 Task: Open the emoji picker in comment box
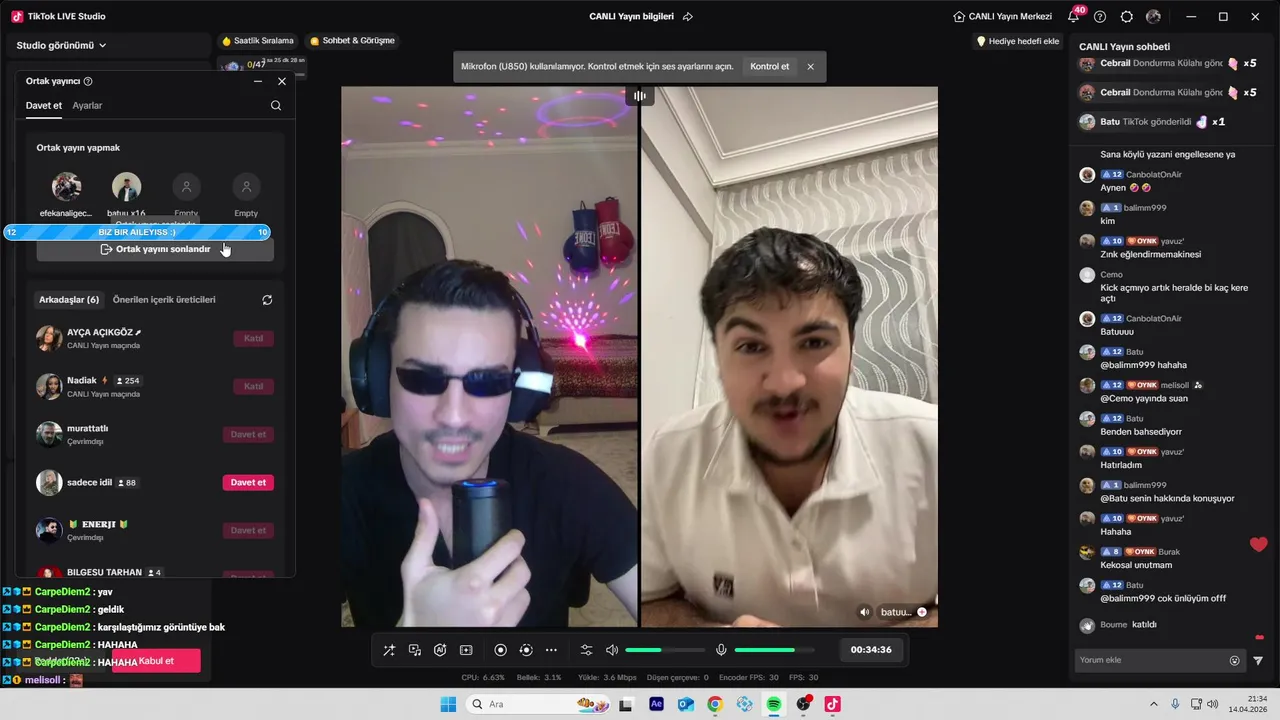tap(1234, 660)
